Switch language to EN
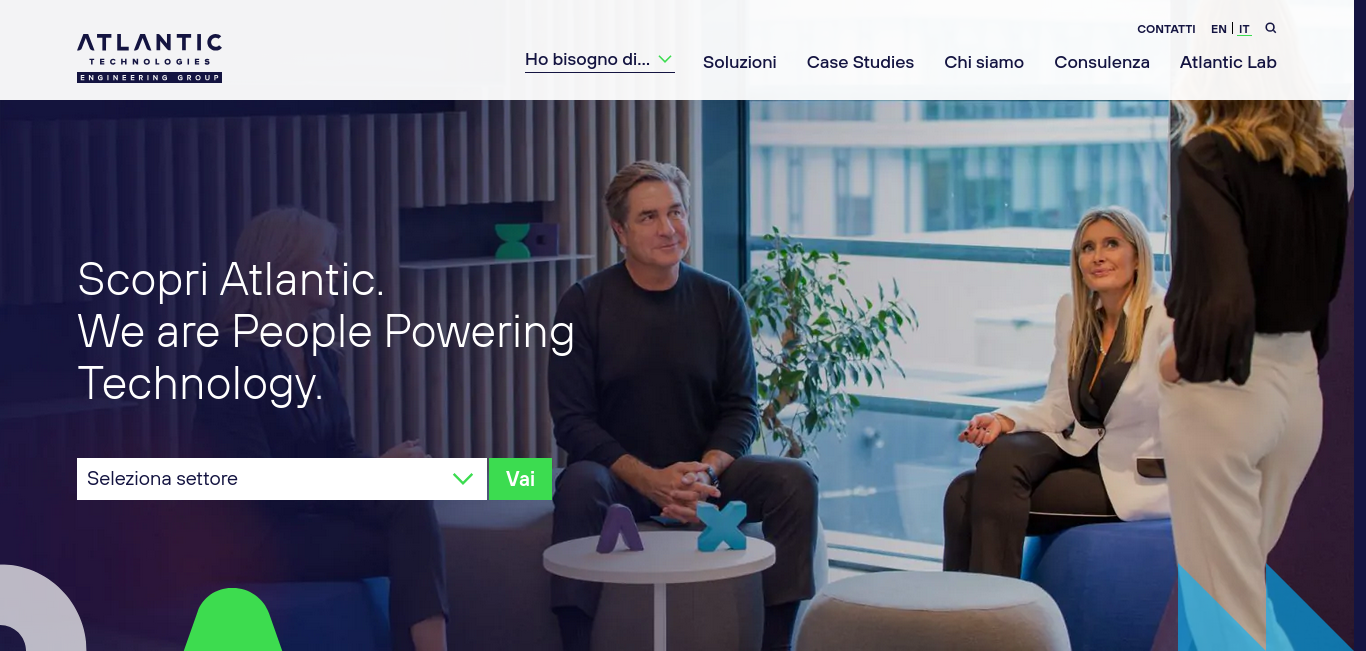 1219,29
